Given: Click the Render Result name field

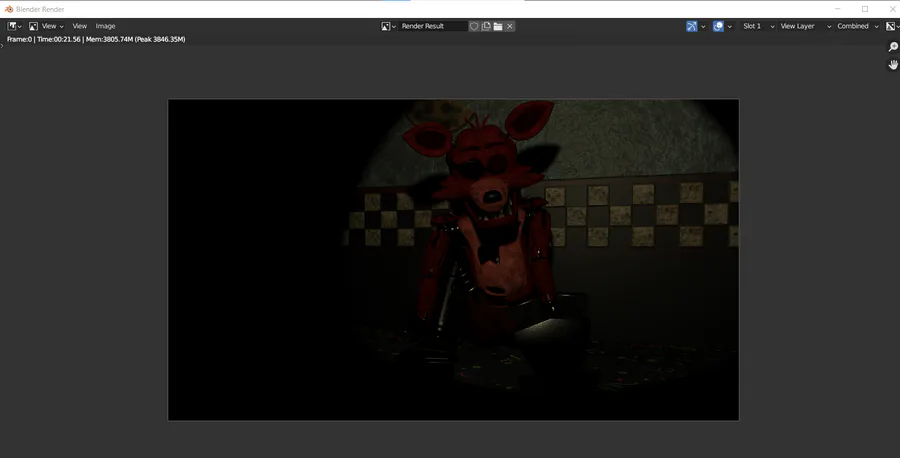Looking at the screenshot, I should [433, 26].
